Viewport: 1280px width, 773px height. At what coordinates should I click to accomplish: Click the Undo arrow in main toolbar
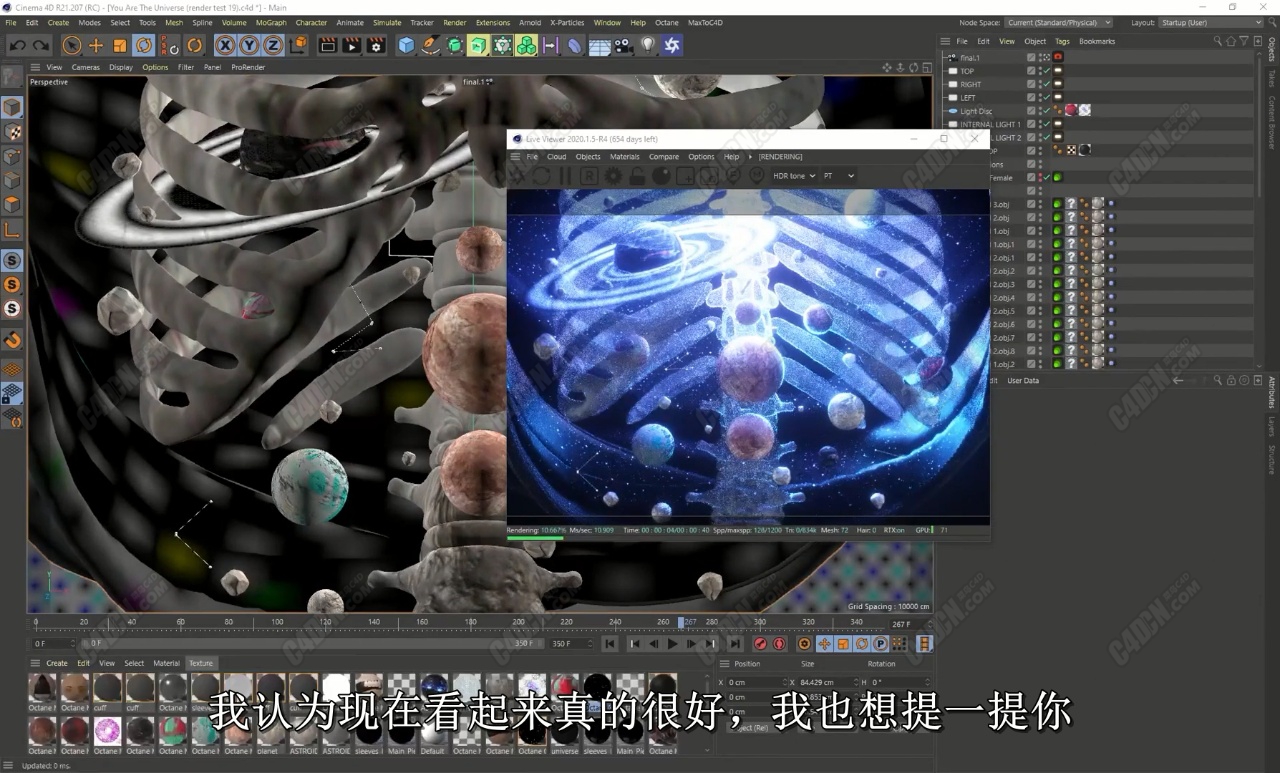pos(17,45)
